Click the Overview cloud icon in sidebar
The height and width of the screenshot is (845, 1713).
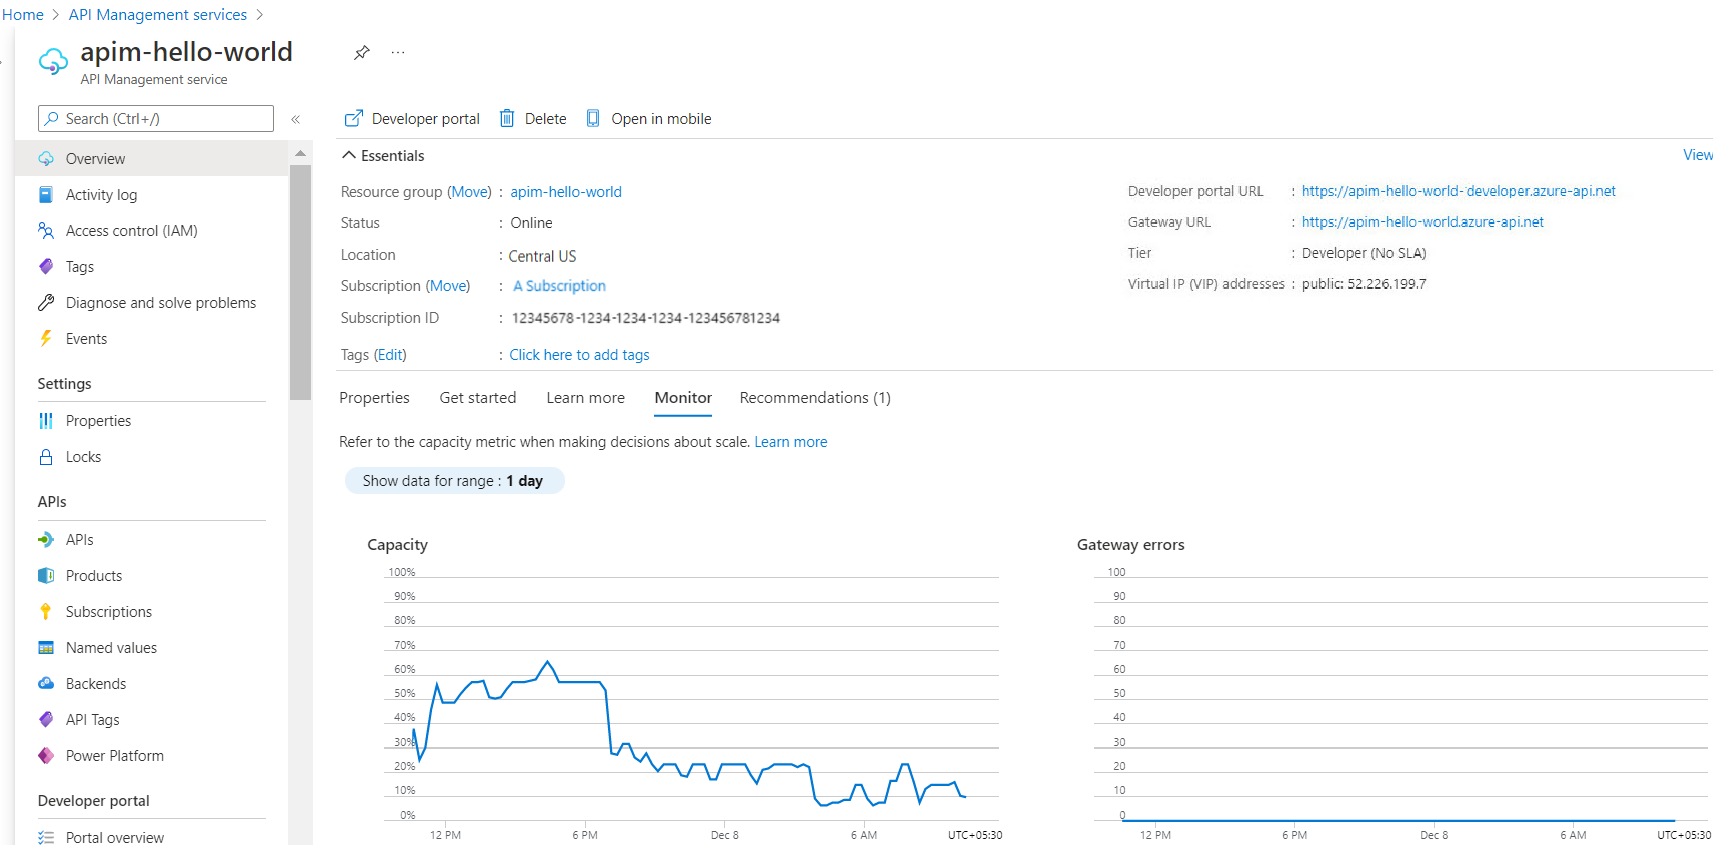pos(46,159)
